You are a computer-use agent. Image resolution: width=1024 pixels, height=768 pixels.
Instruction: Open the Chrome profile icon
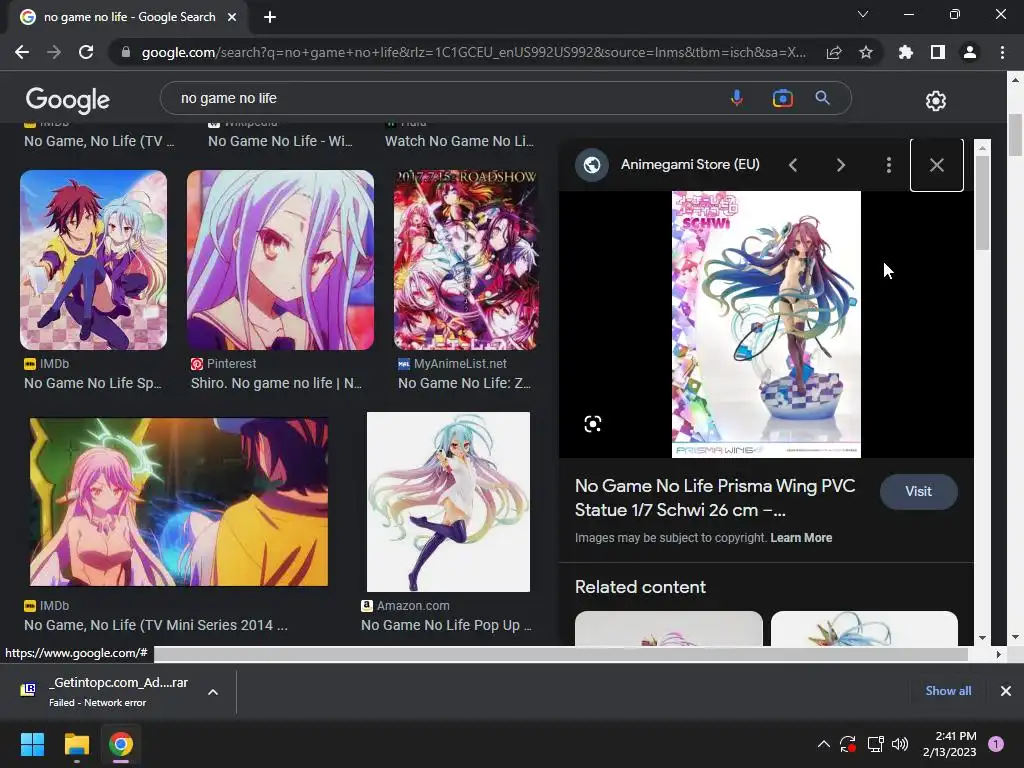point(969,52)
